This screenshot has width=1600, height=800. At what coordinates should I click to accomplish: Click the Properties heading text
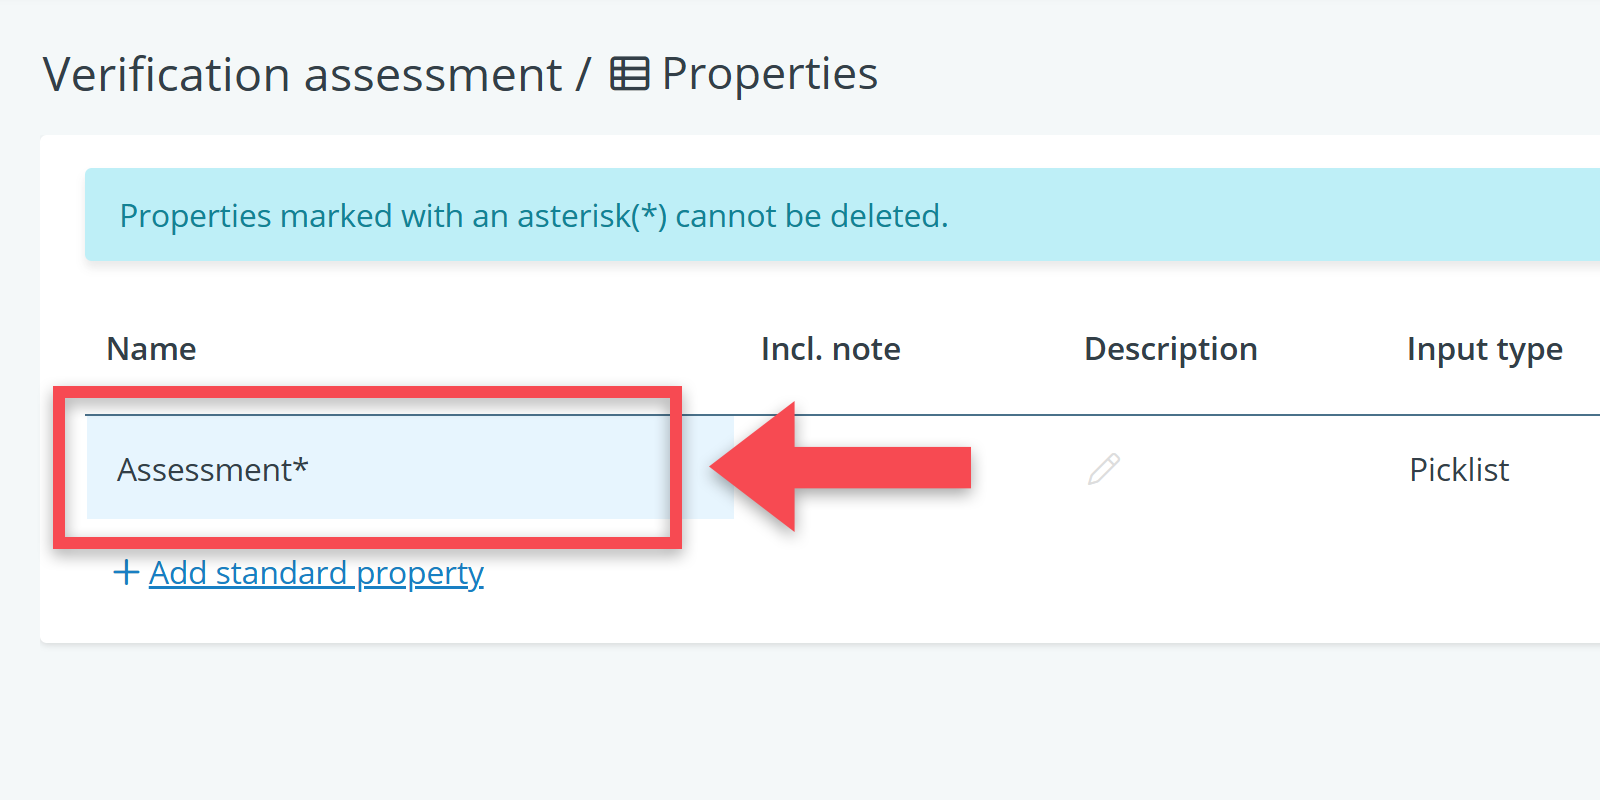[770, 74]
